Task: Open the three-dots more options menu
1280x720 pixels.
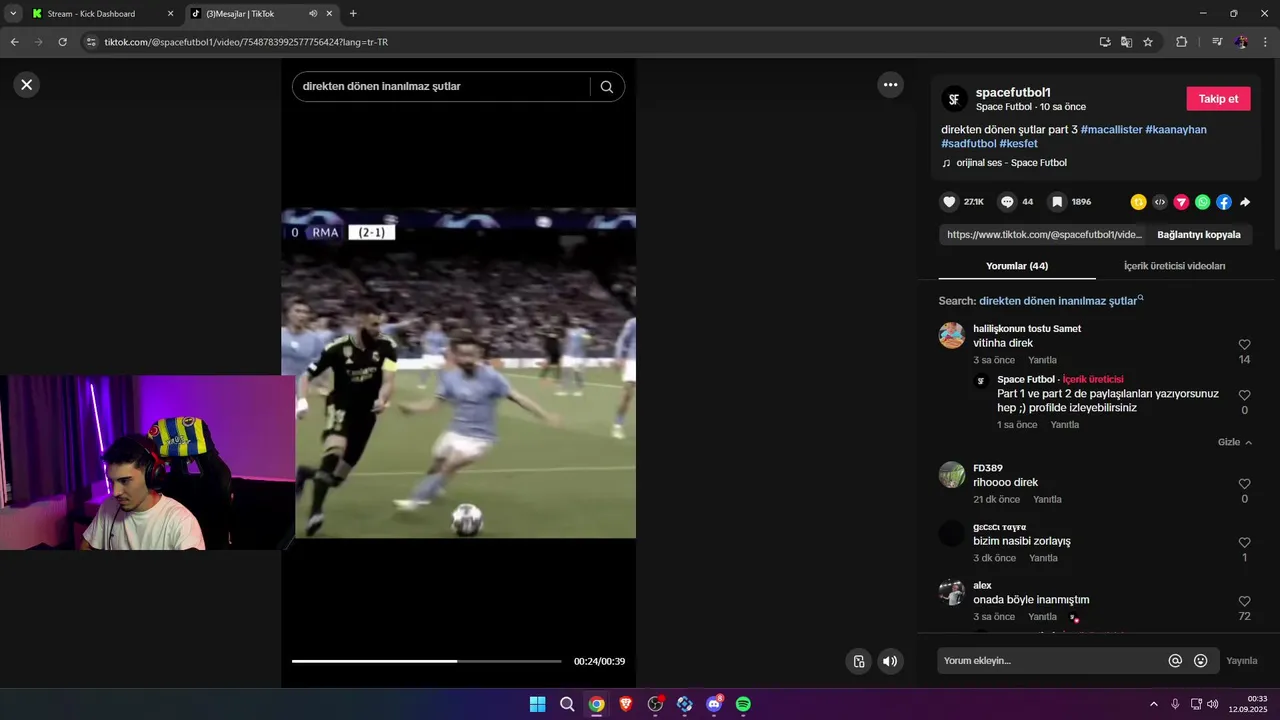Action: click(890, 85)
